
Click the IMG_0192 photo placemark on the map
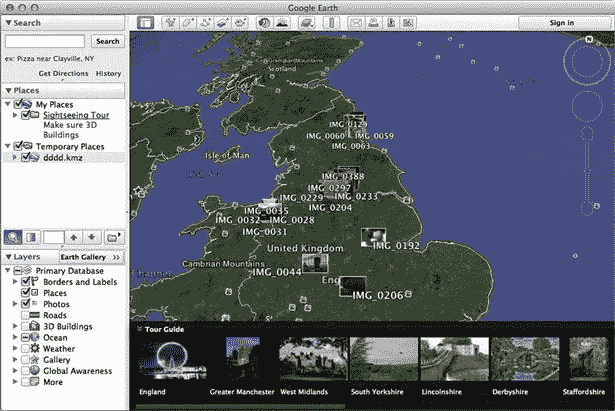[x=373, y=237]
